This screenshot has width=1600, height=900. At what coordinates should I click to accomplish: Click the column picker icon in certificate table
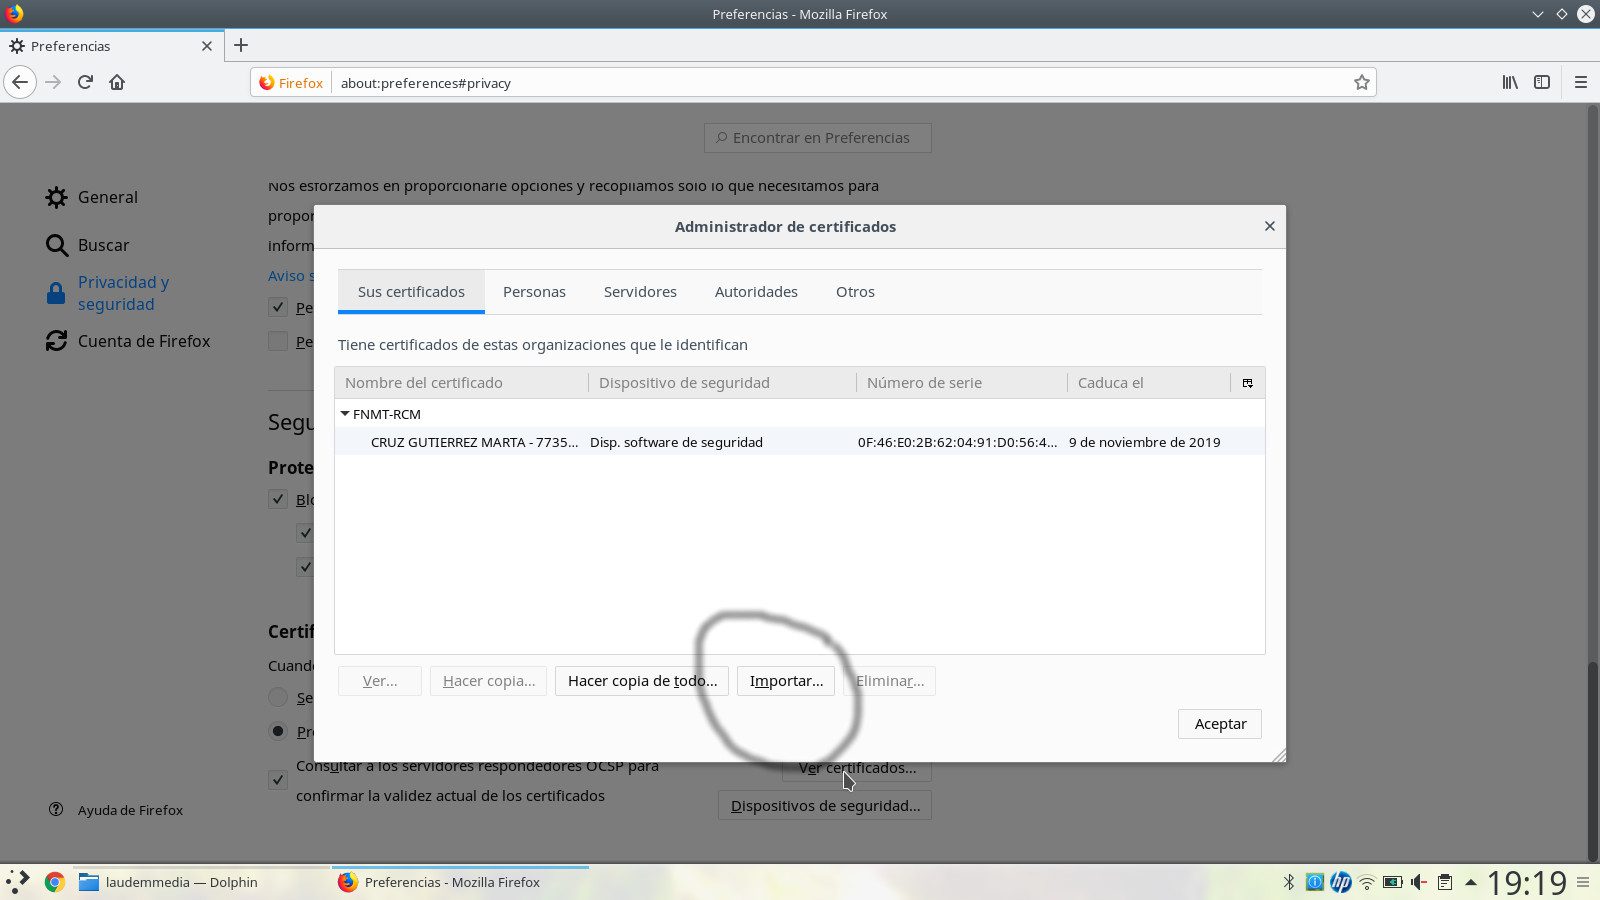pyautogui.click(x=1248, y=383)
